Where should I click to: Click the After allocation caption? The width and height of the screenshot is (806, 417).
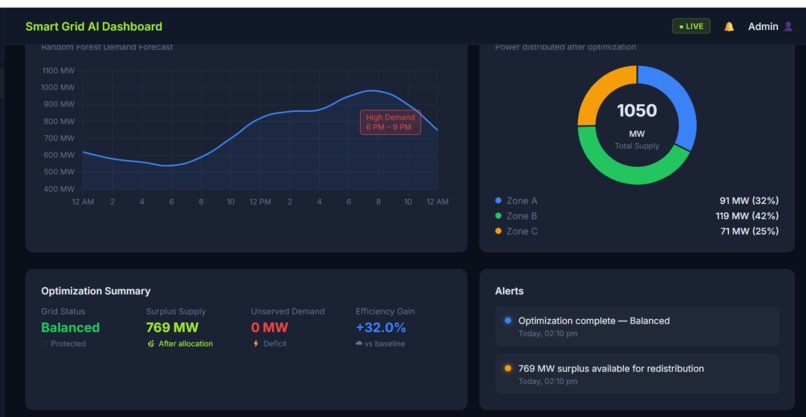186,344
